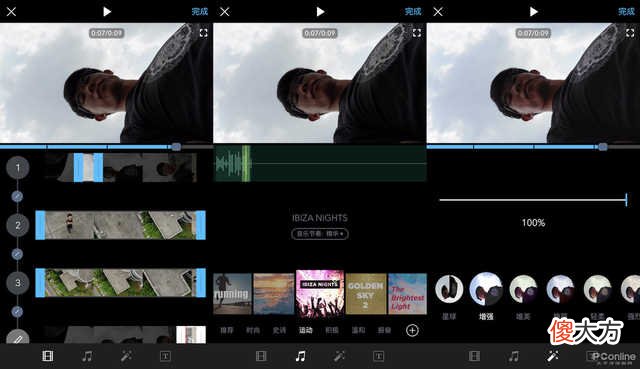The height and width of the screenshot is (369, 640).
Task: Open music note tab on filter screen
Action: [x=513, y=356]
